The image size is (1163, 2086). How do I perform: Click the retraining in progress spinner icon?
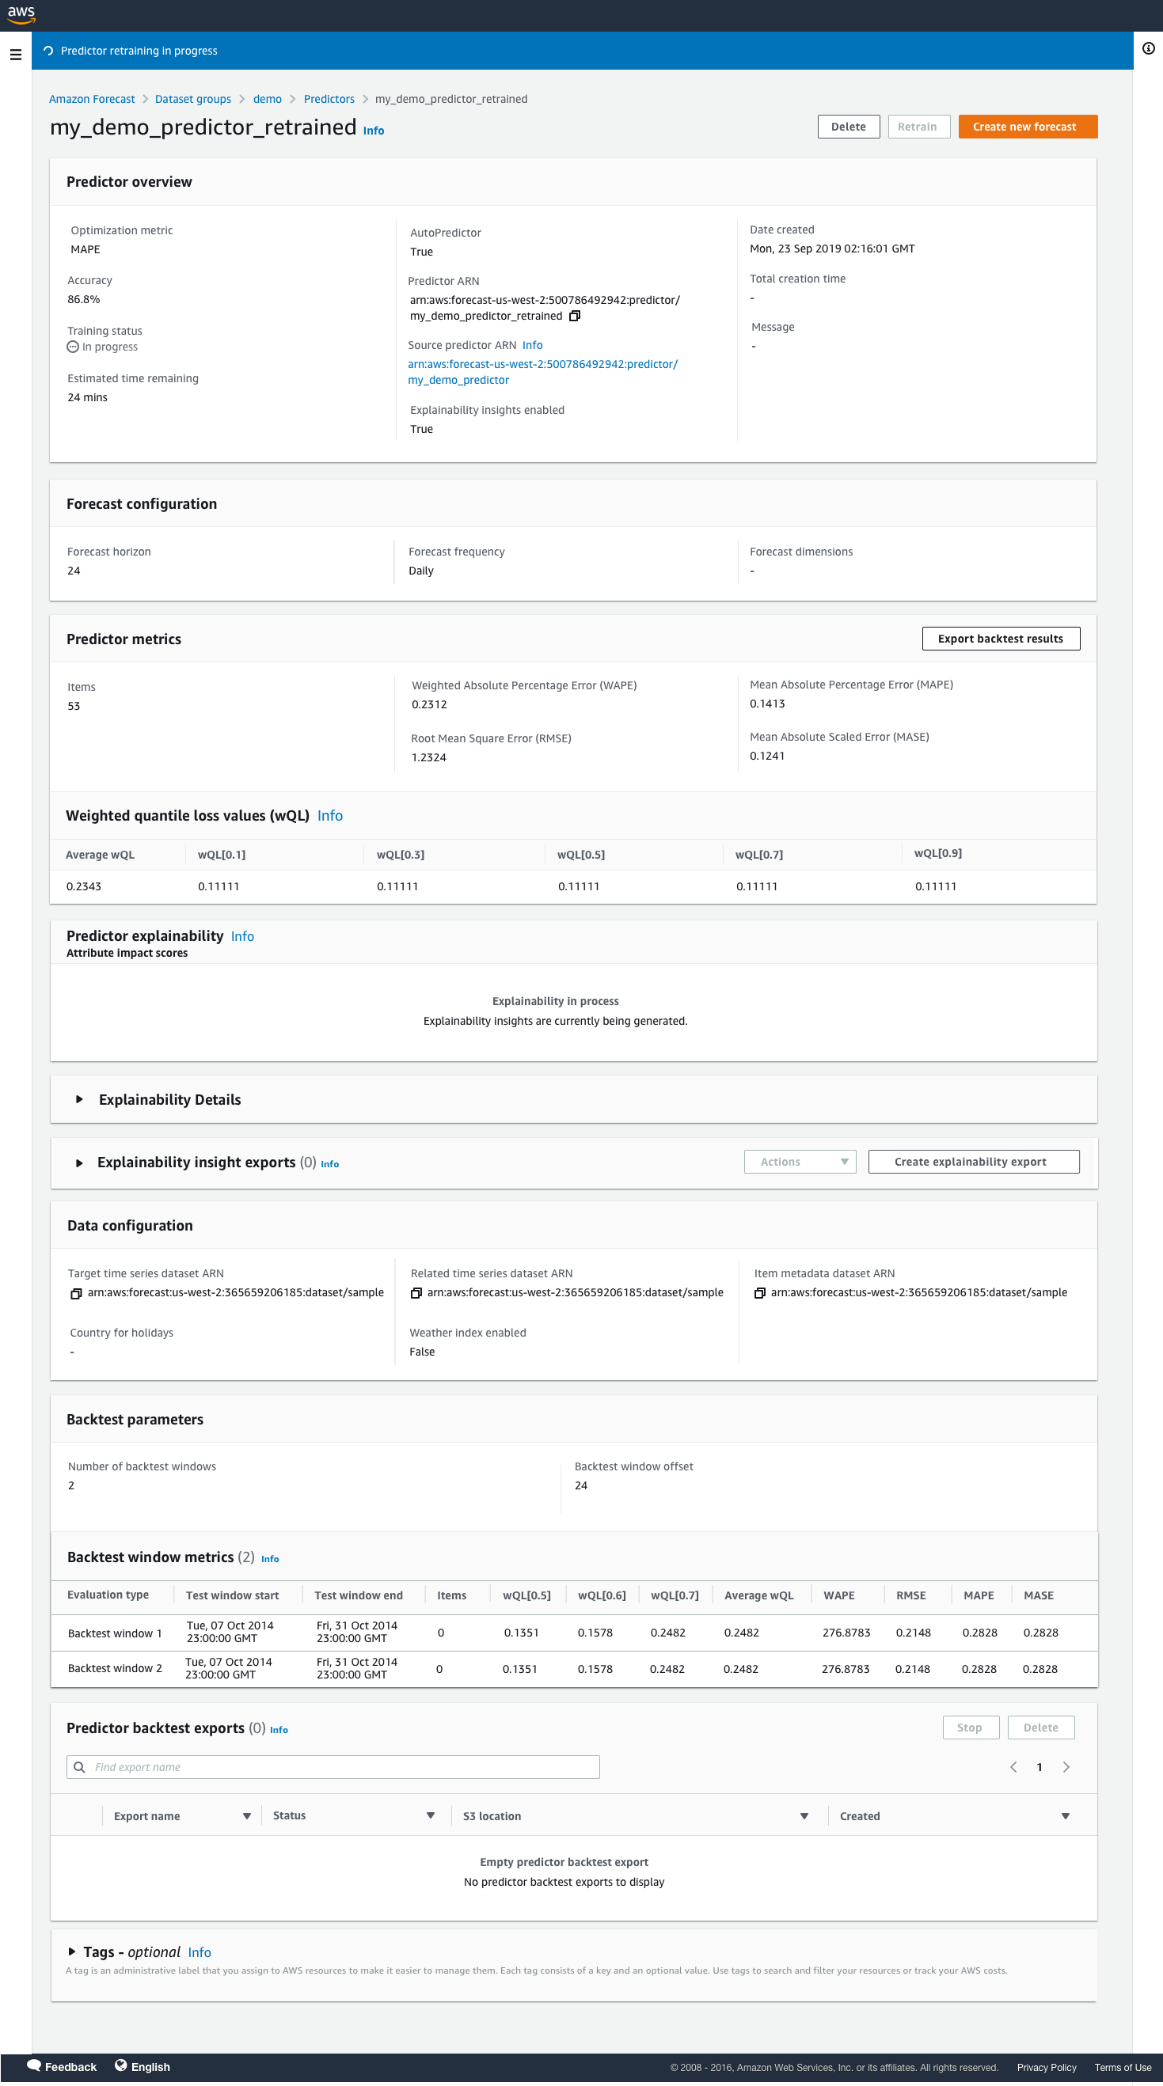[x=48, y=51]
